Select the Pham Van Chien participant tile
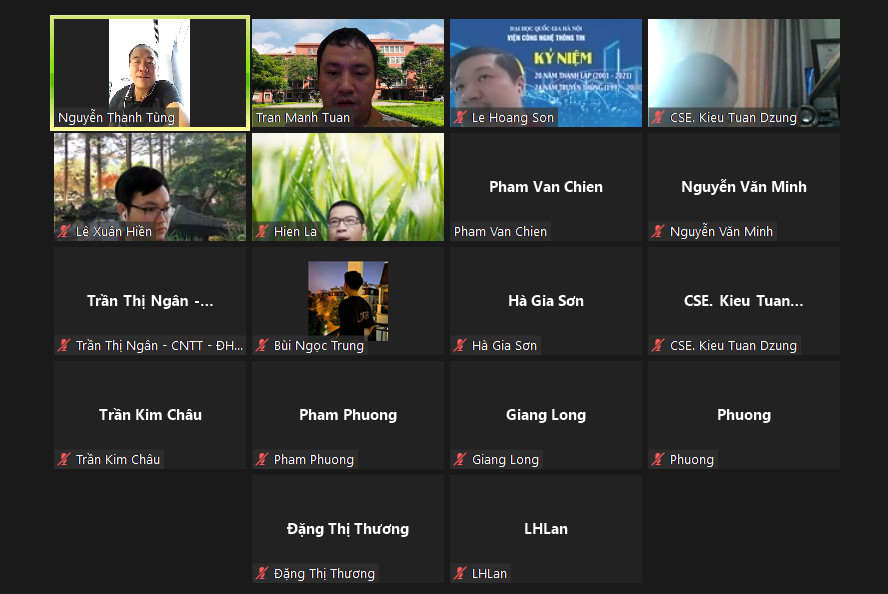The image size is (888, 594). 546,187
